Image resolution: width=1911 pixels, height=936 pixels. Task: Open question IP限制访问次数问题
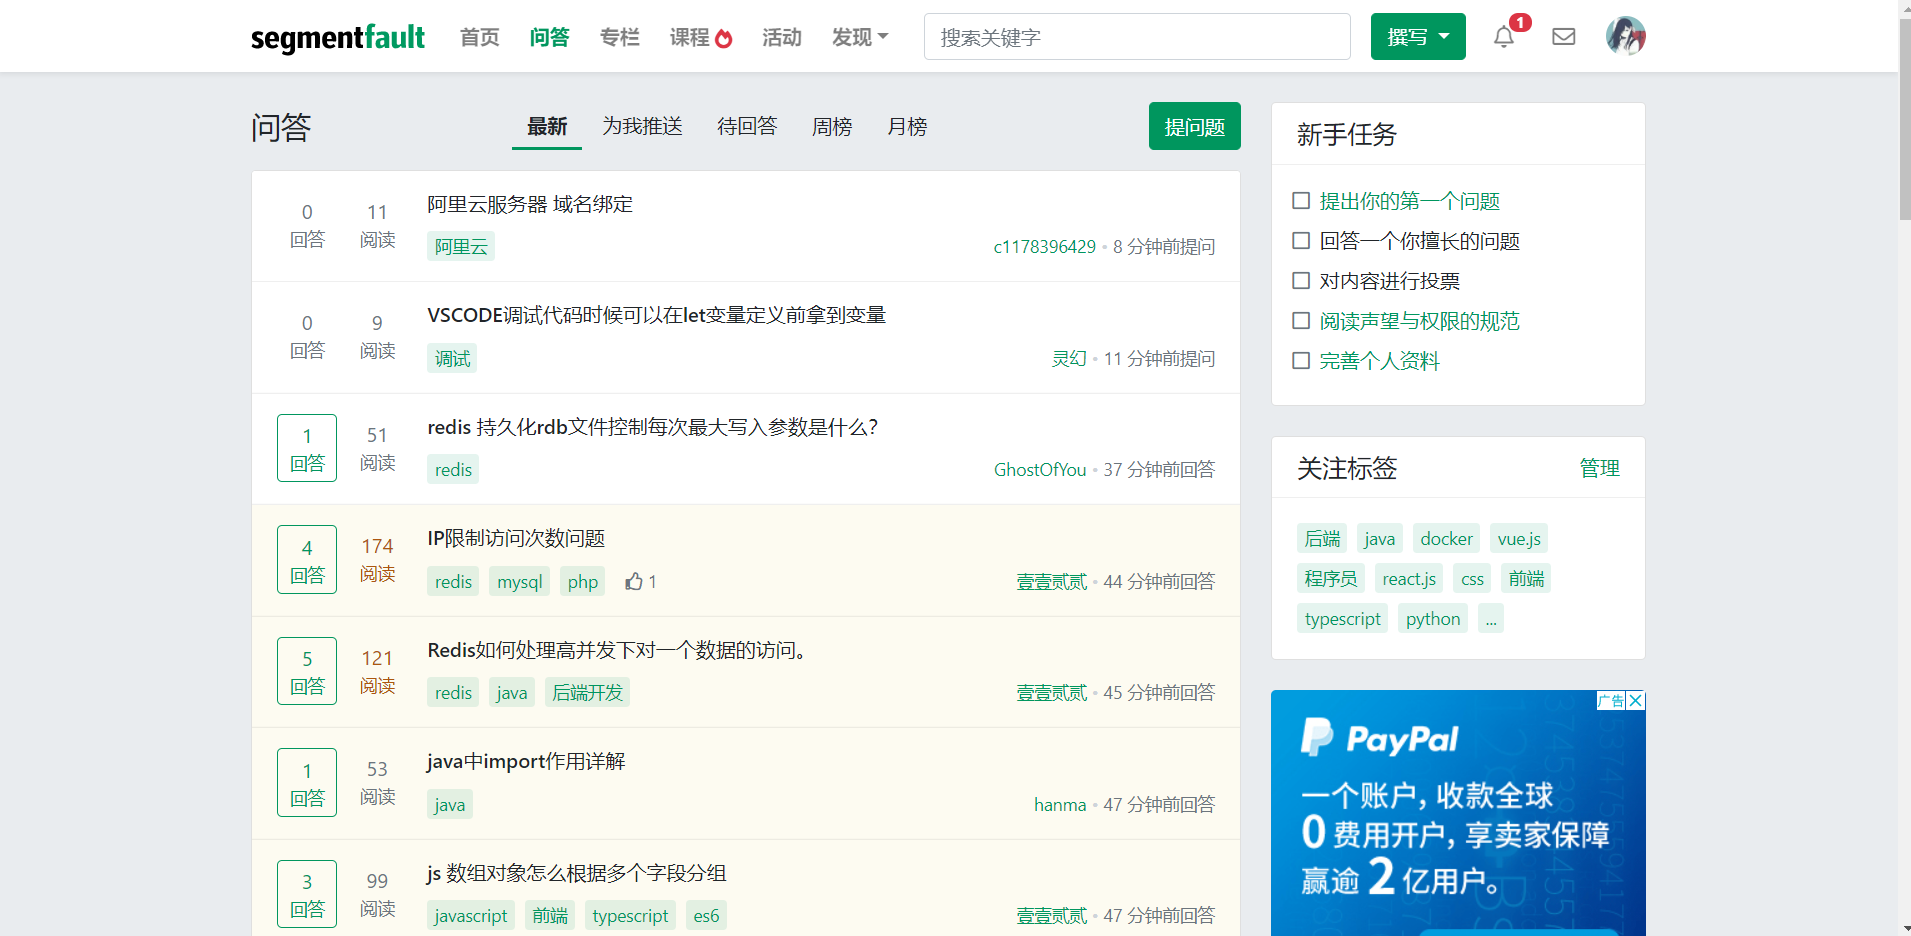[x=516, y=538]
